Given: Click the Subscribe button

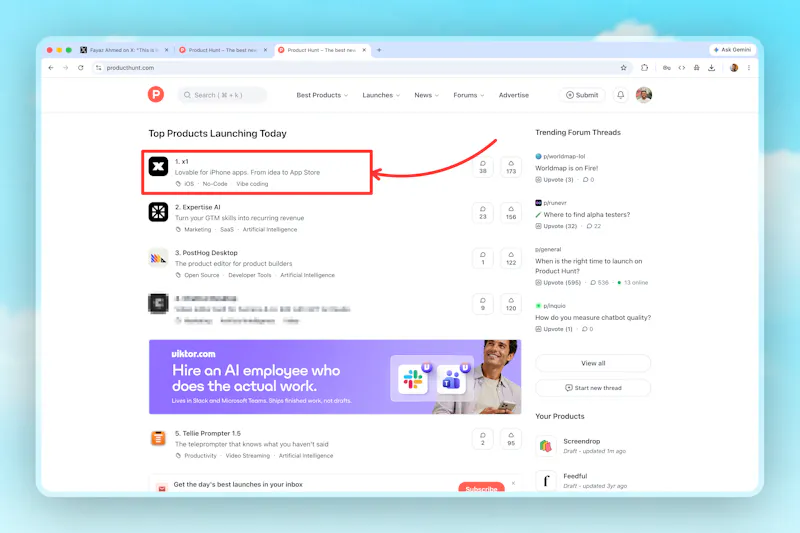Looking at the screenshot, I should pos(481,488).
